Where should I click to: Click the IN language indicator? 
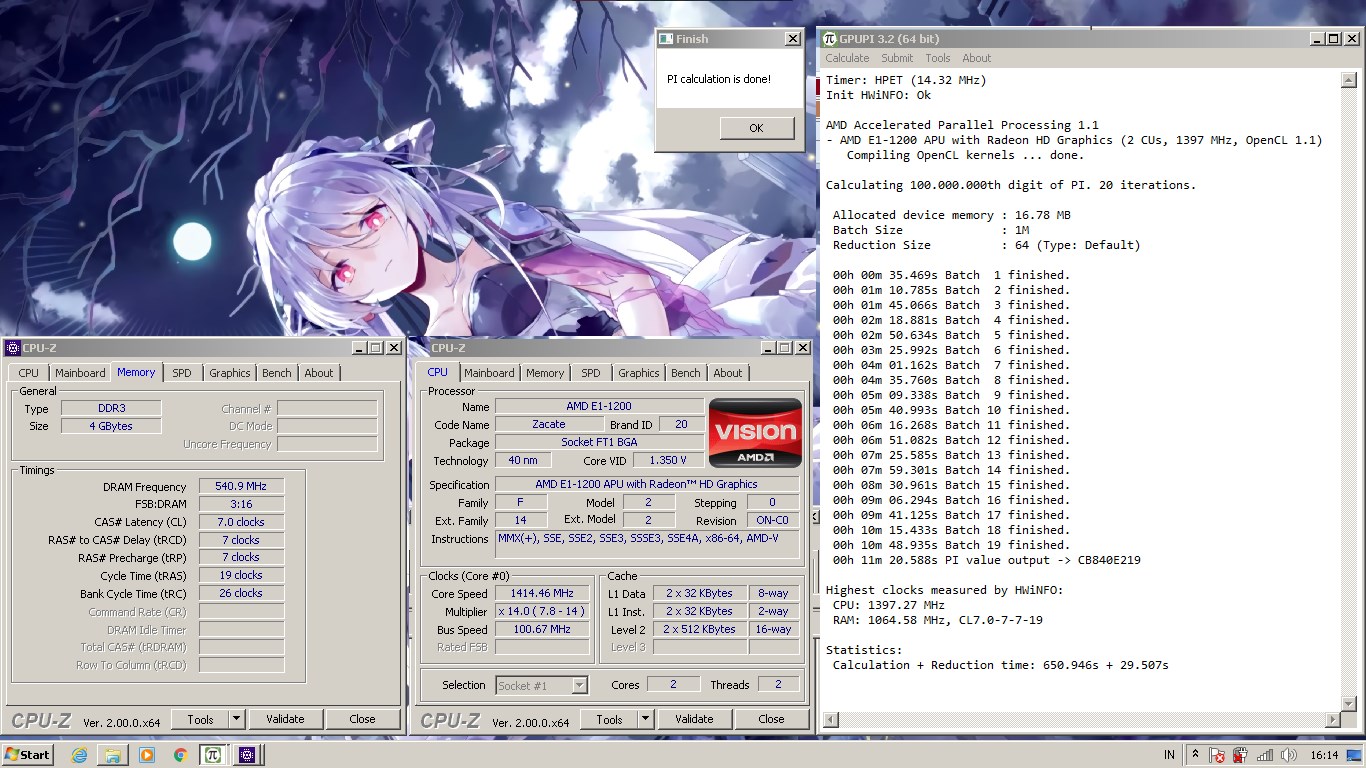1169,755
